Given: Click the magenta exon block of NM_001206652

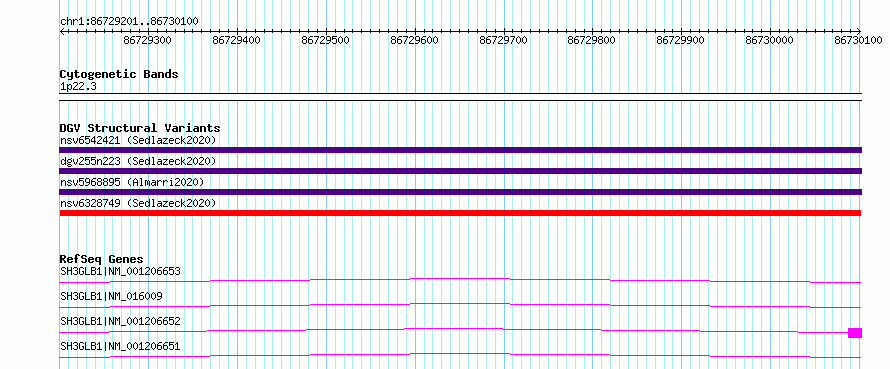Looking at the screenshot, I should 855,333.
